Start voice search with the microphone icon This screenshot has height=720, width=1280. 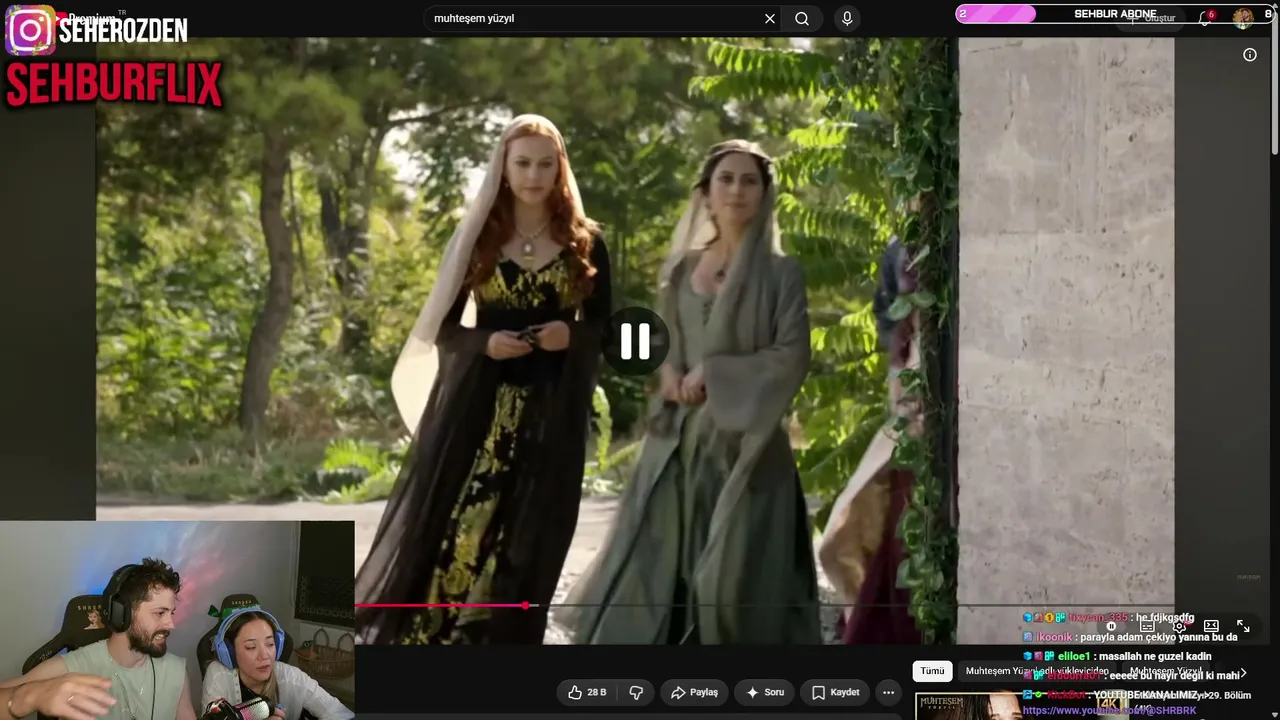click(847, 18)
